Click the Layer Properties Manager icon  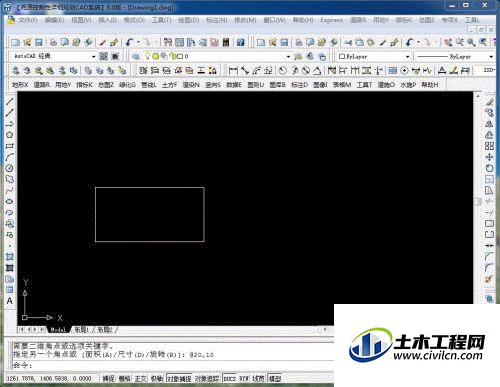(x=136, y=56)
